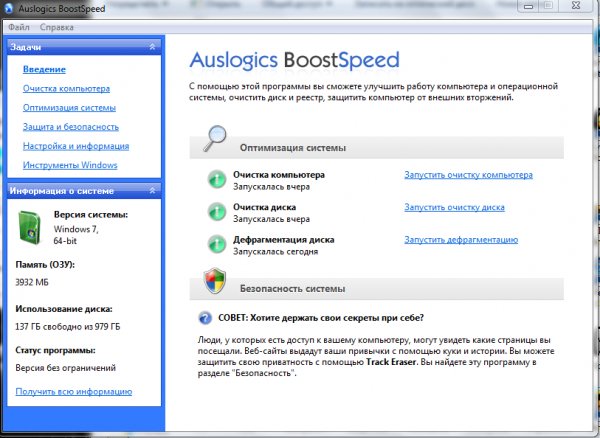Click the Windows security shield icon
Viewport: 600px width, 438px height.
tap(215, 281)
